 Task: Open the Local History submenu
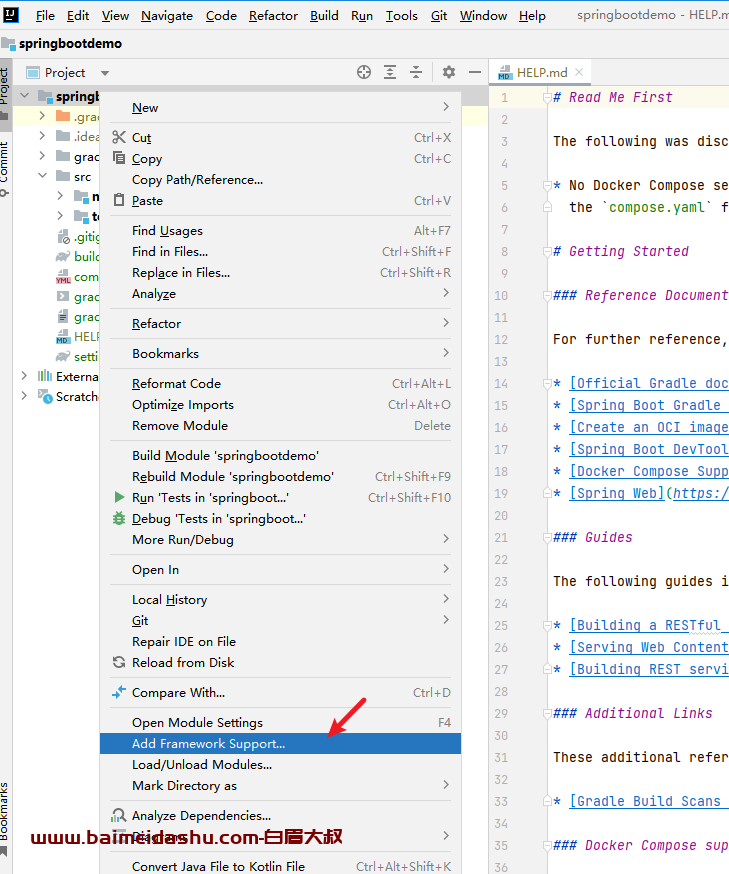point(280,599)
